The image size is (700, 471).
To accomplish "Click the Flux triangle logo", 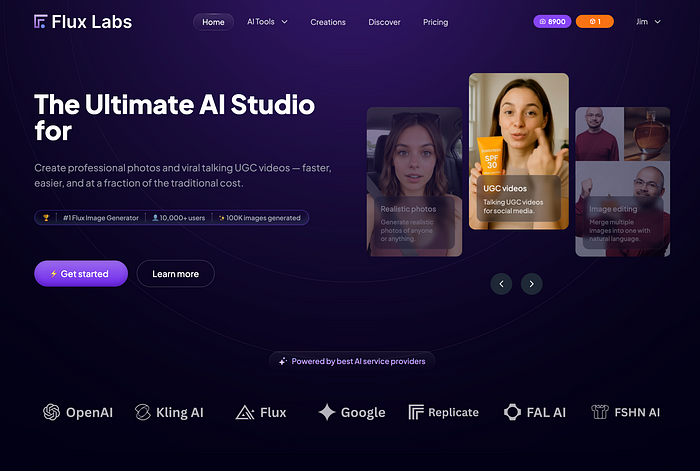I will pos(245,413).
